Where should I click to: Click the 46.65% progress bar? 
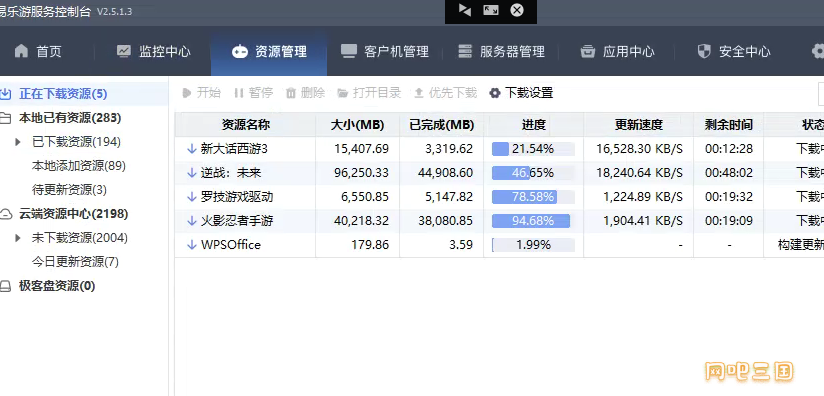(533, 173)
